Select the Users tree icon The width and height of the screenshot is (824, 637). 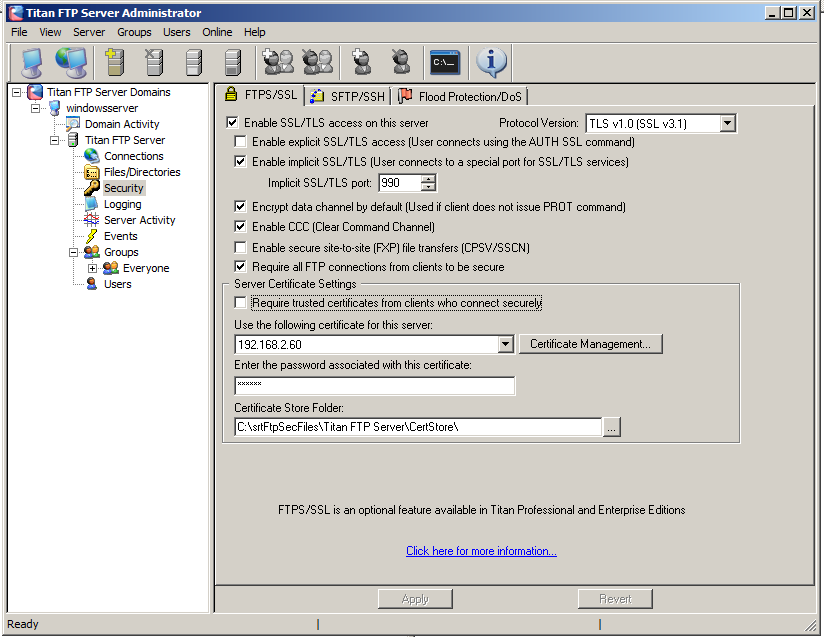[x=92, y=284]
